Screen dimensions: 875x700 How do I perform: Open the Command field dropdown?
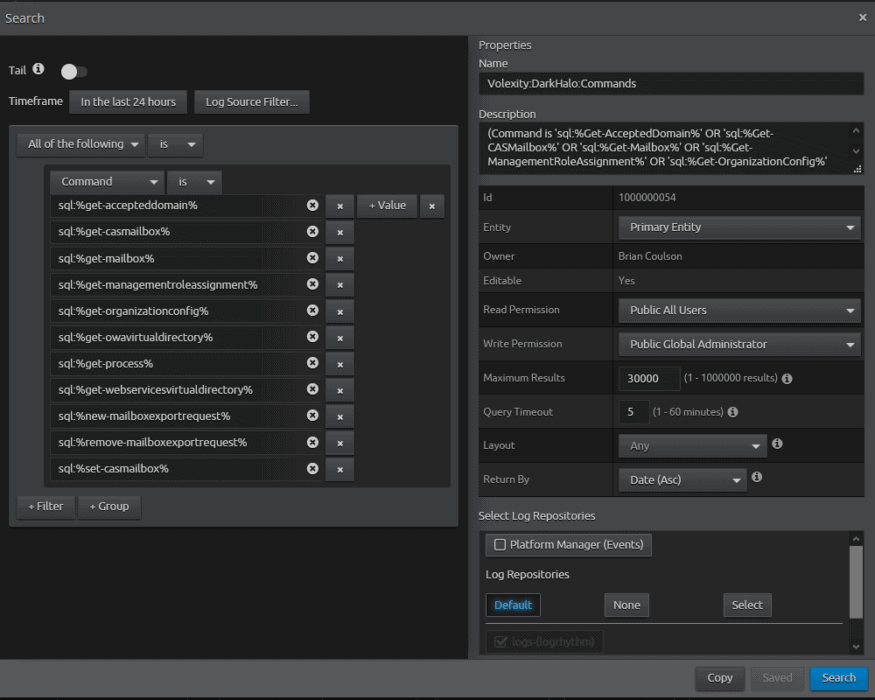click(x=106, y=181)
